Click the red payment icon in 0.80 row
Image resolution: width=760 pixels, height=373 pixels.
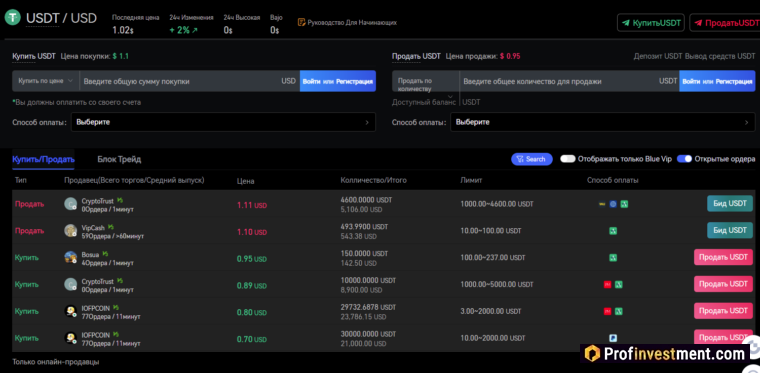pyautogui.click(x=607, y=311)
